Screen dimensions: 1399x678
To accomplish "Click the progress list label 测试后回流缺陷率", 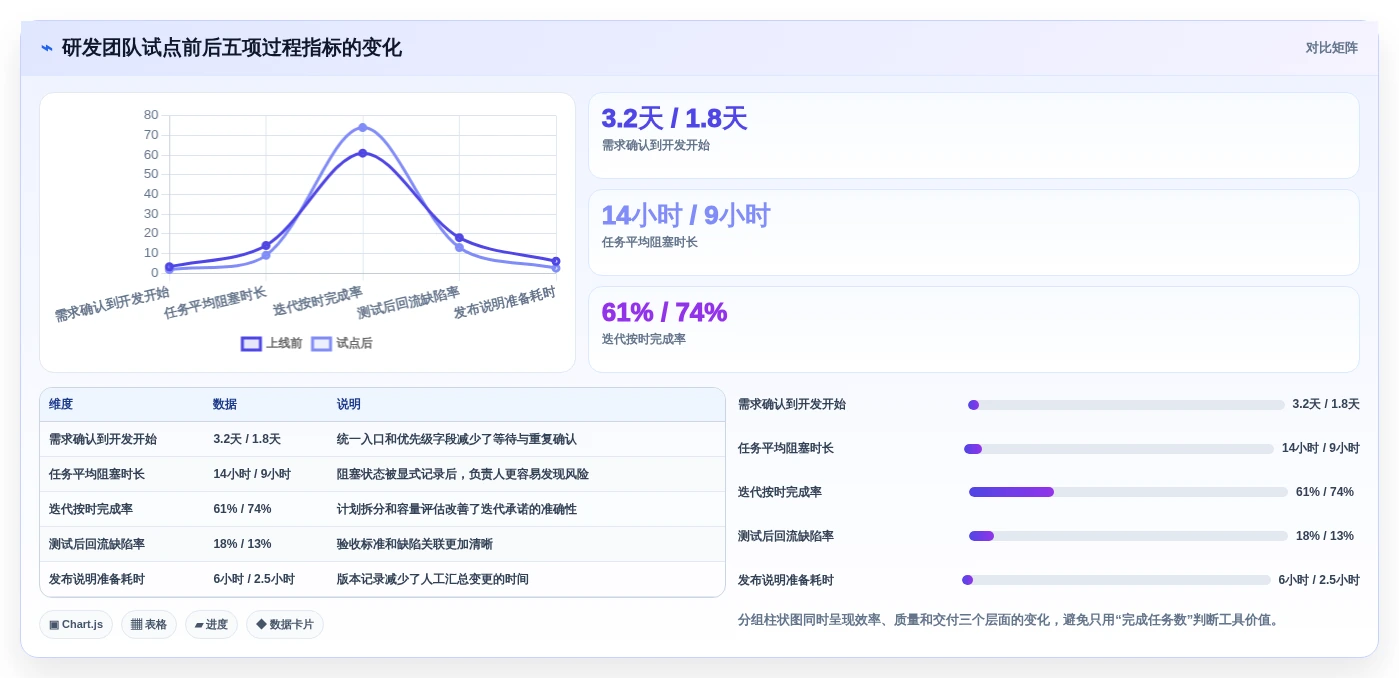I will tap(786, 536).
